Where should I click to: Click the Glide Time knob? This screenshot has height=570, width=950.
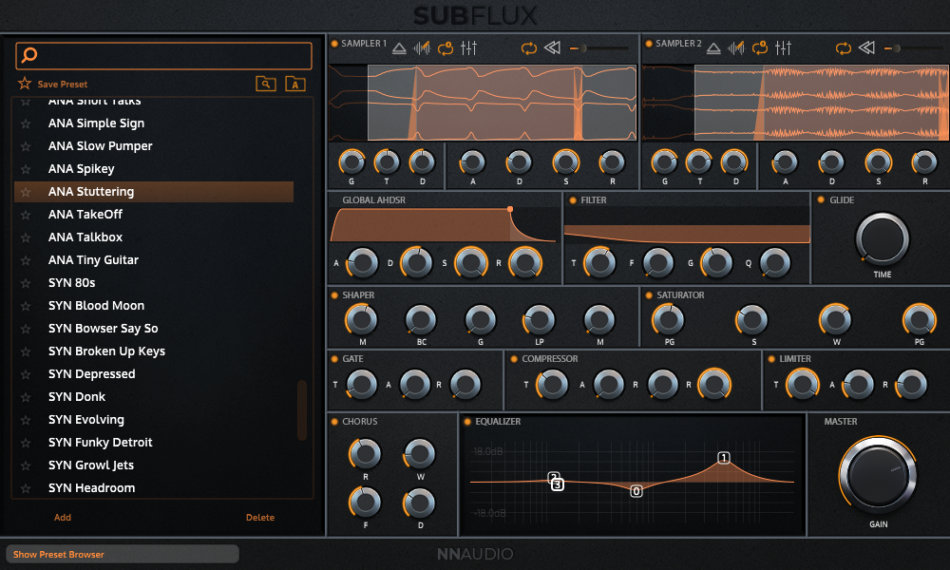pos(882,238)
